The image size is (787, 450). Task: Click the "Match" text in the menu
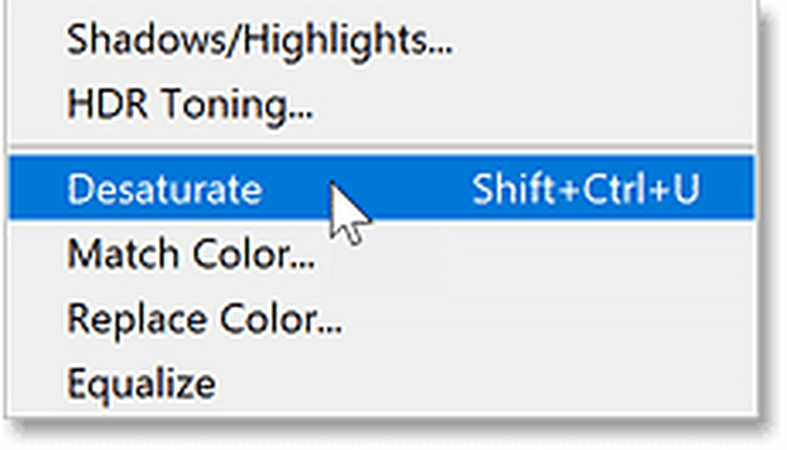click(x=112, y=254)
